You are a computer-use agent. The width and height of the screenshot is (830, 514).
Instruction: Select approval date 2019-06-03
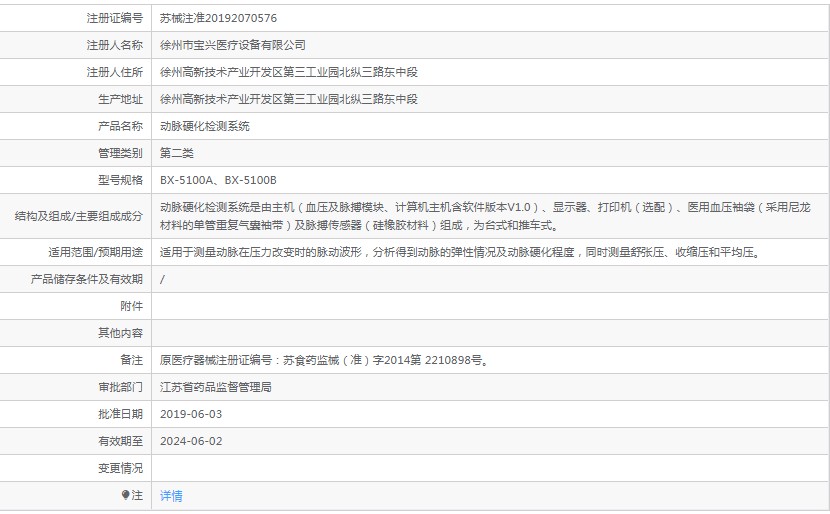point(191,414)
